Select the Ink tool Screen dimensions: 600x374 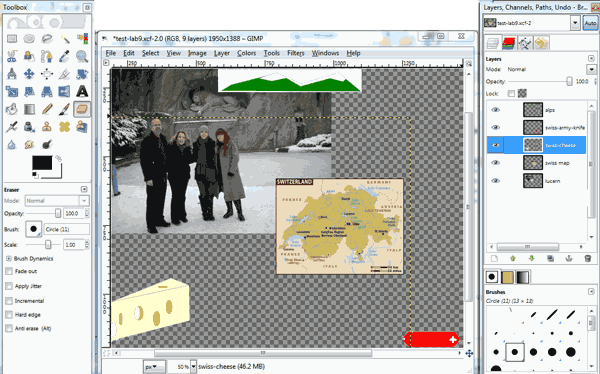point(29,126)
